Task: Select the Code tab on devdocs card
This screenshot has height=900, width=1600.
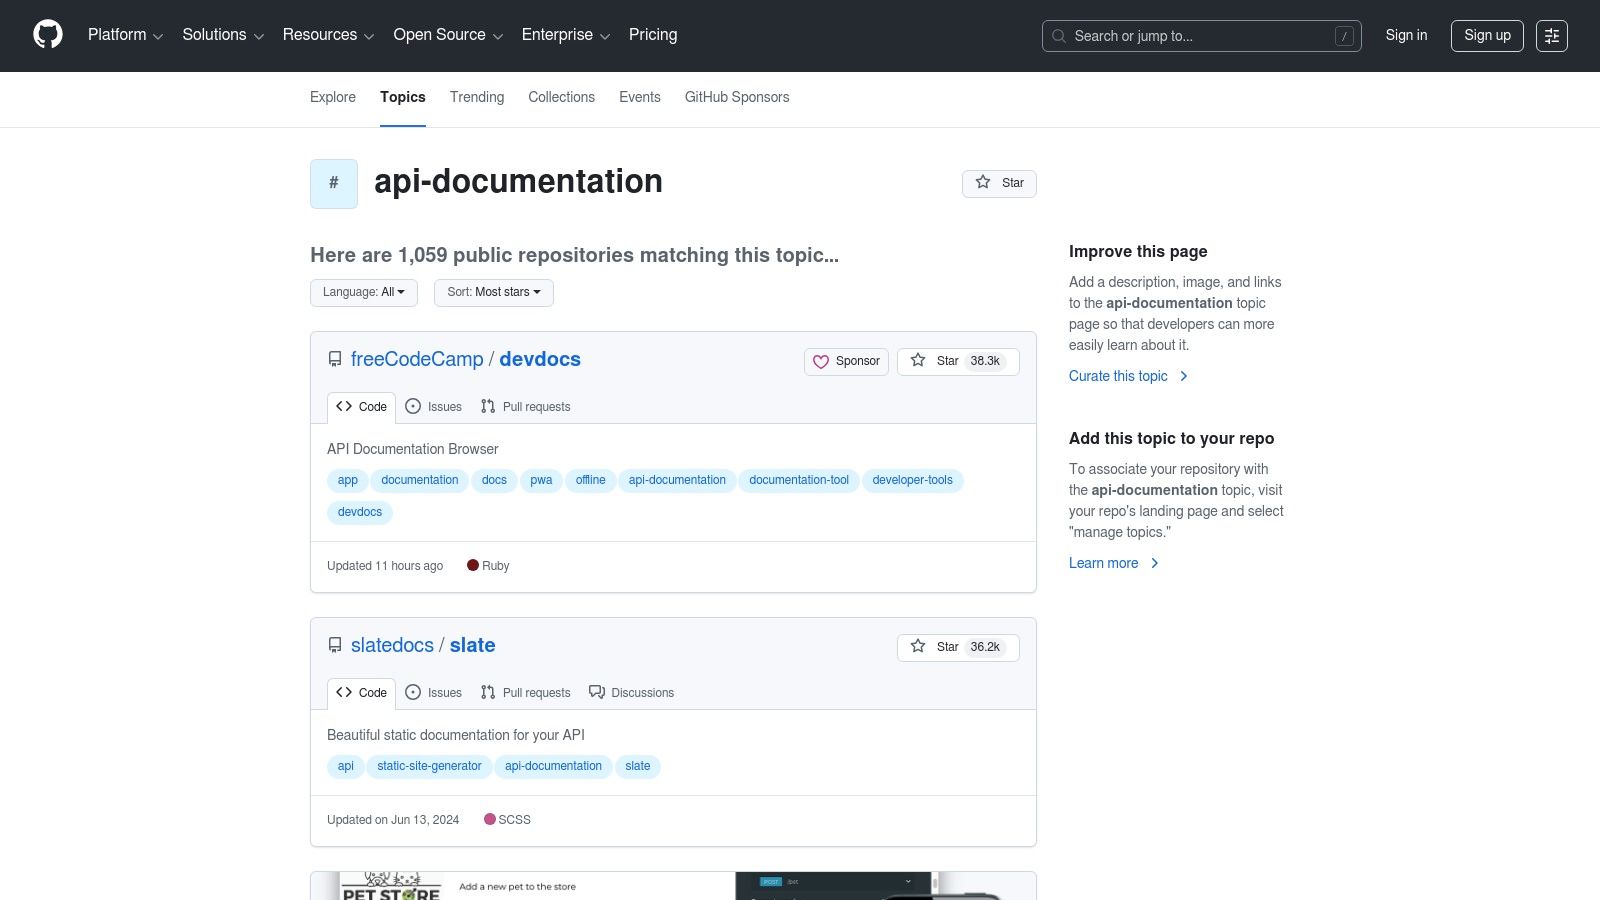Action: click(x=361, y=407)
